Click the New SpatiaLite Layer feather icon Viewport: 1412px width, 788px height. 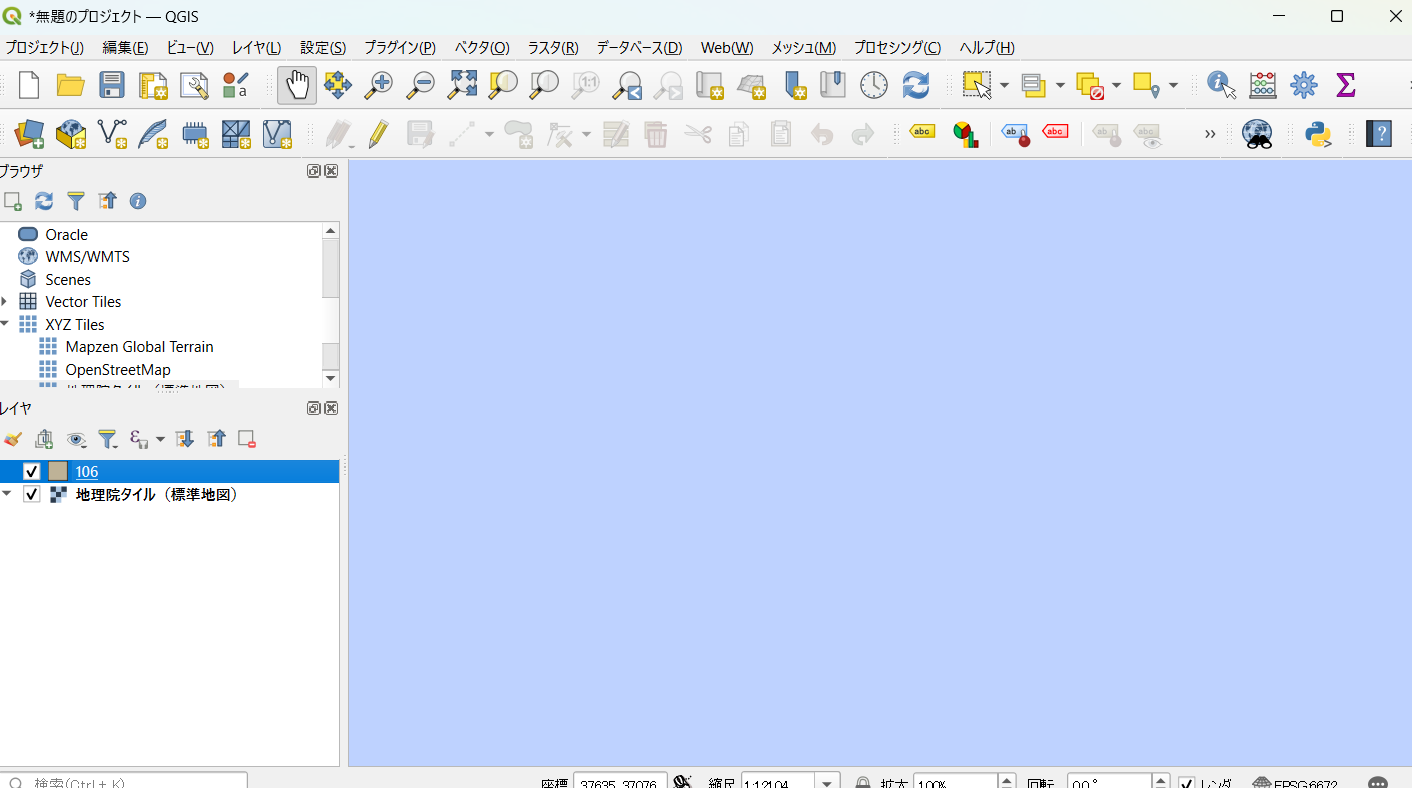(x=153, y=134)
